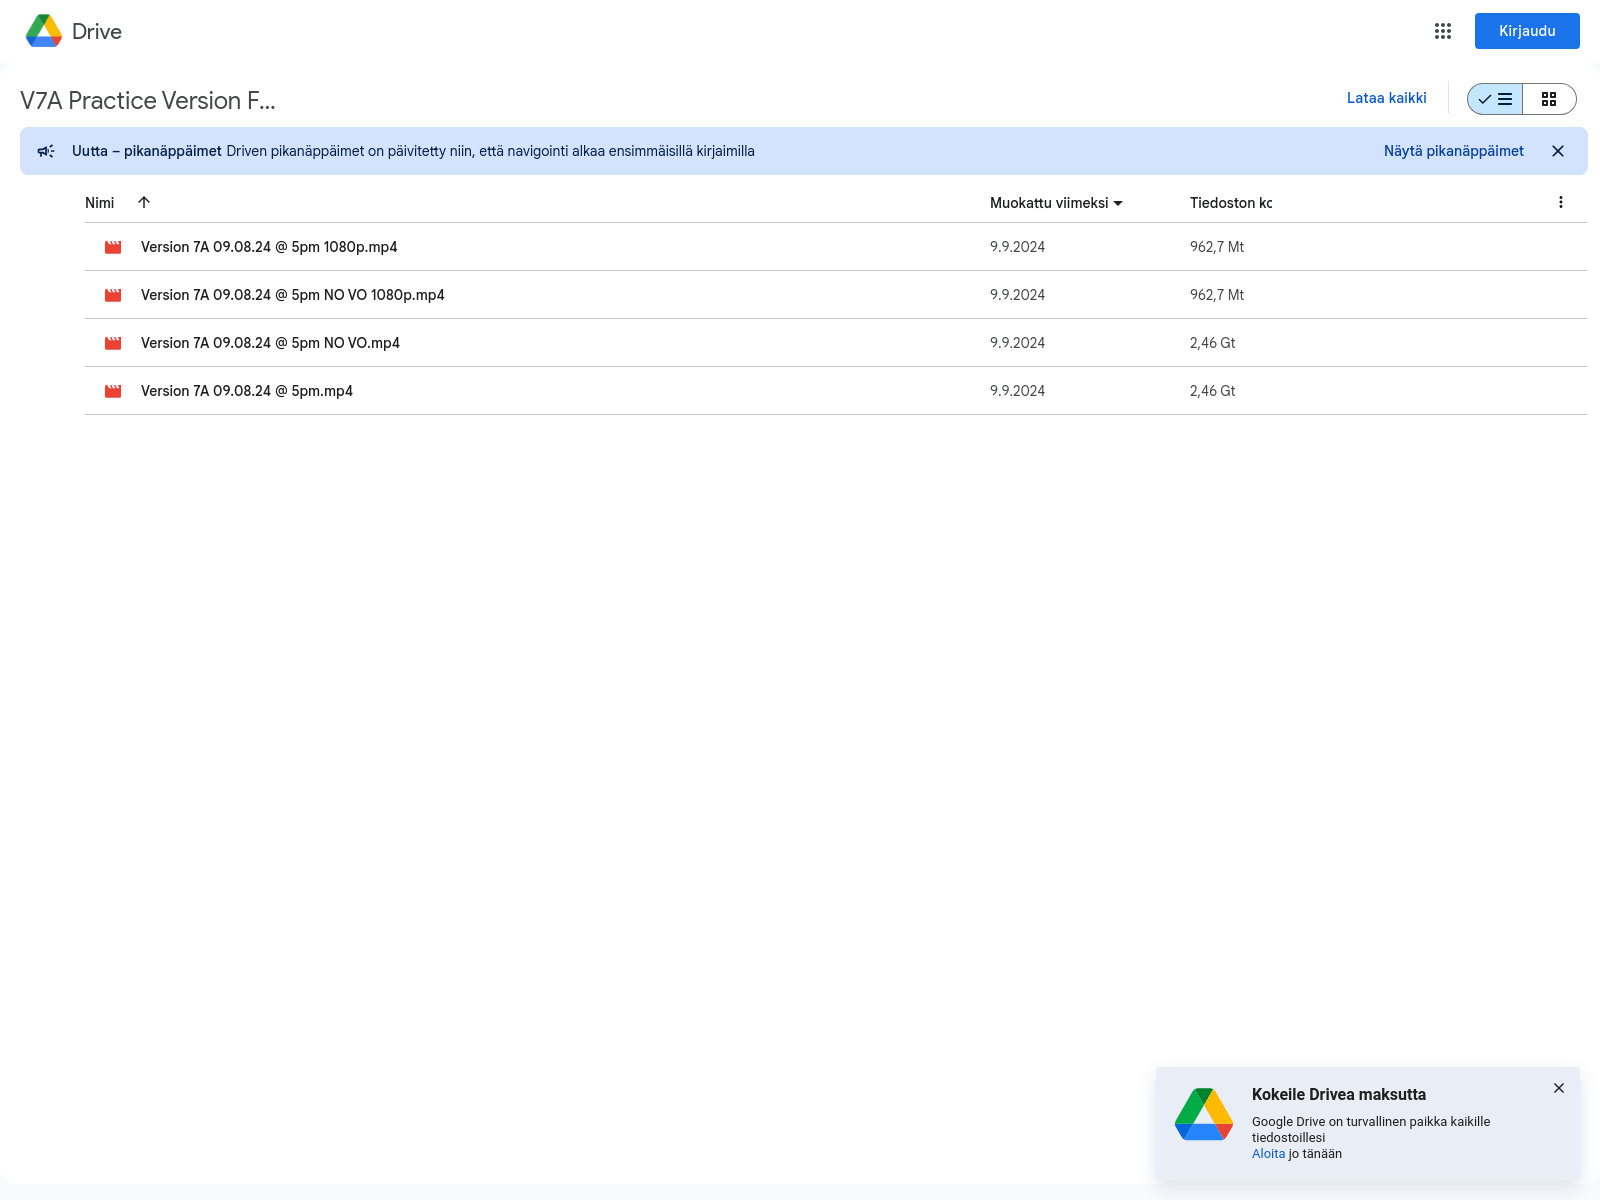Select Version 7A 5pm NO VO 1080p.mp4
Screen dimensions: 1600x1200
292,295
